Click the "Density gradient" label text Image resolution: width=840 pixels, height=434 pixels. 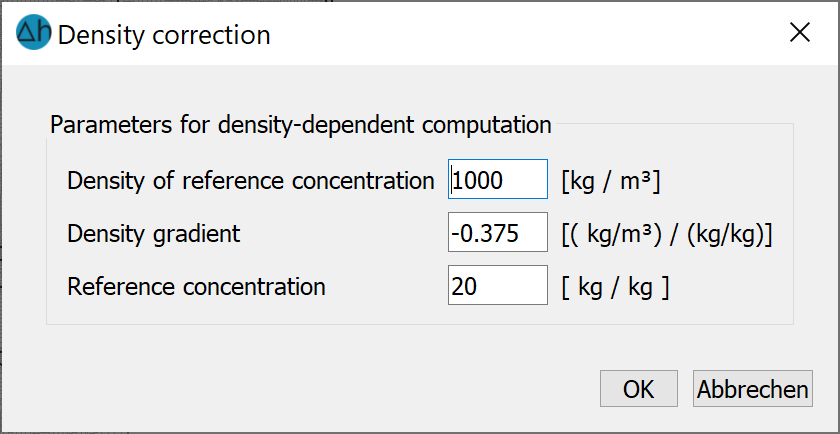tap(154, 234)
